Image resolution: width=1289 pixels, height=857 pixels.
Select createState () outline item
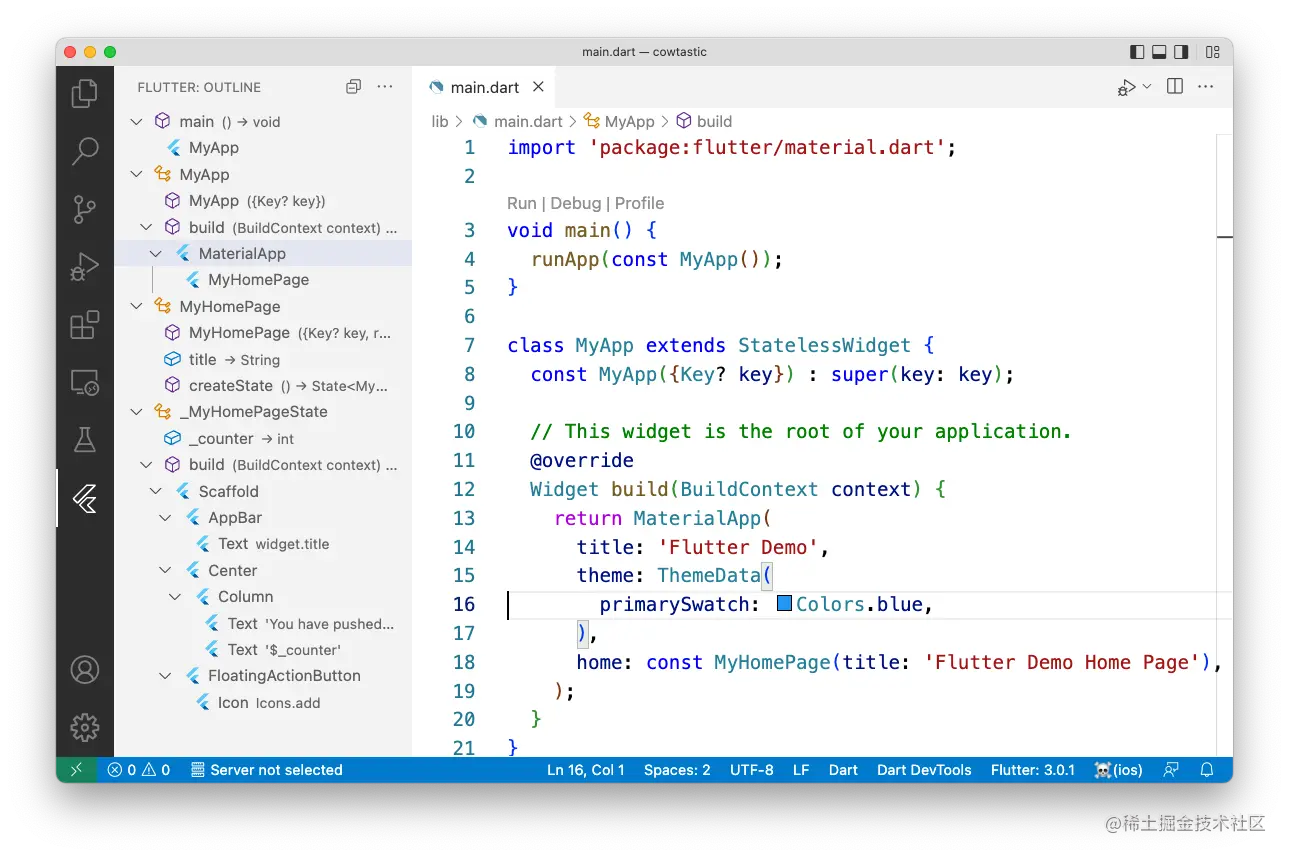288,385
